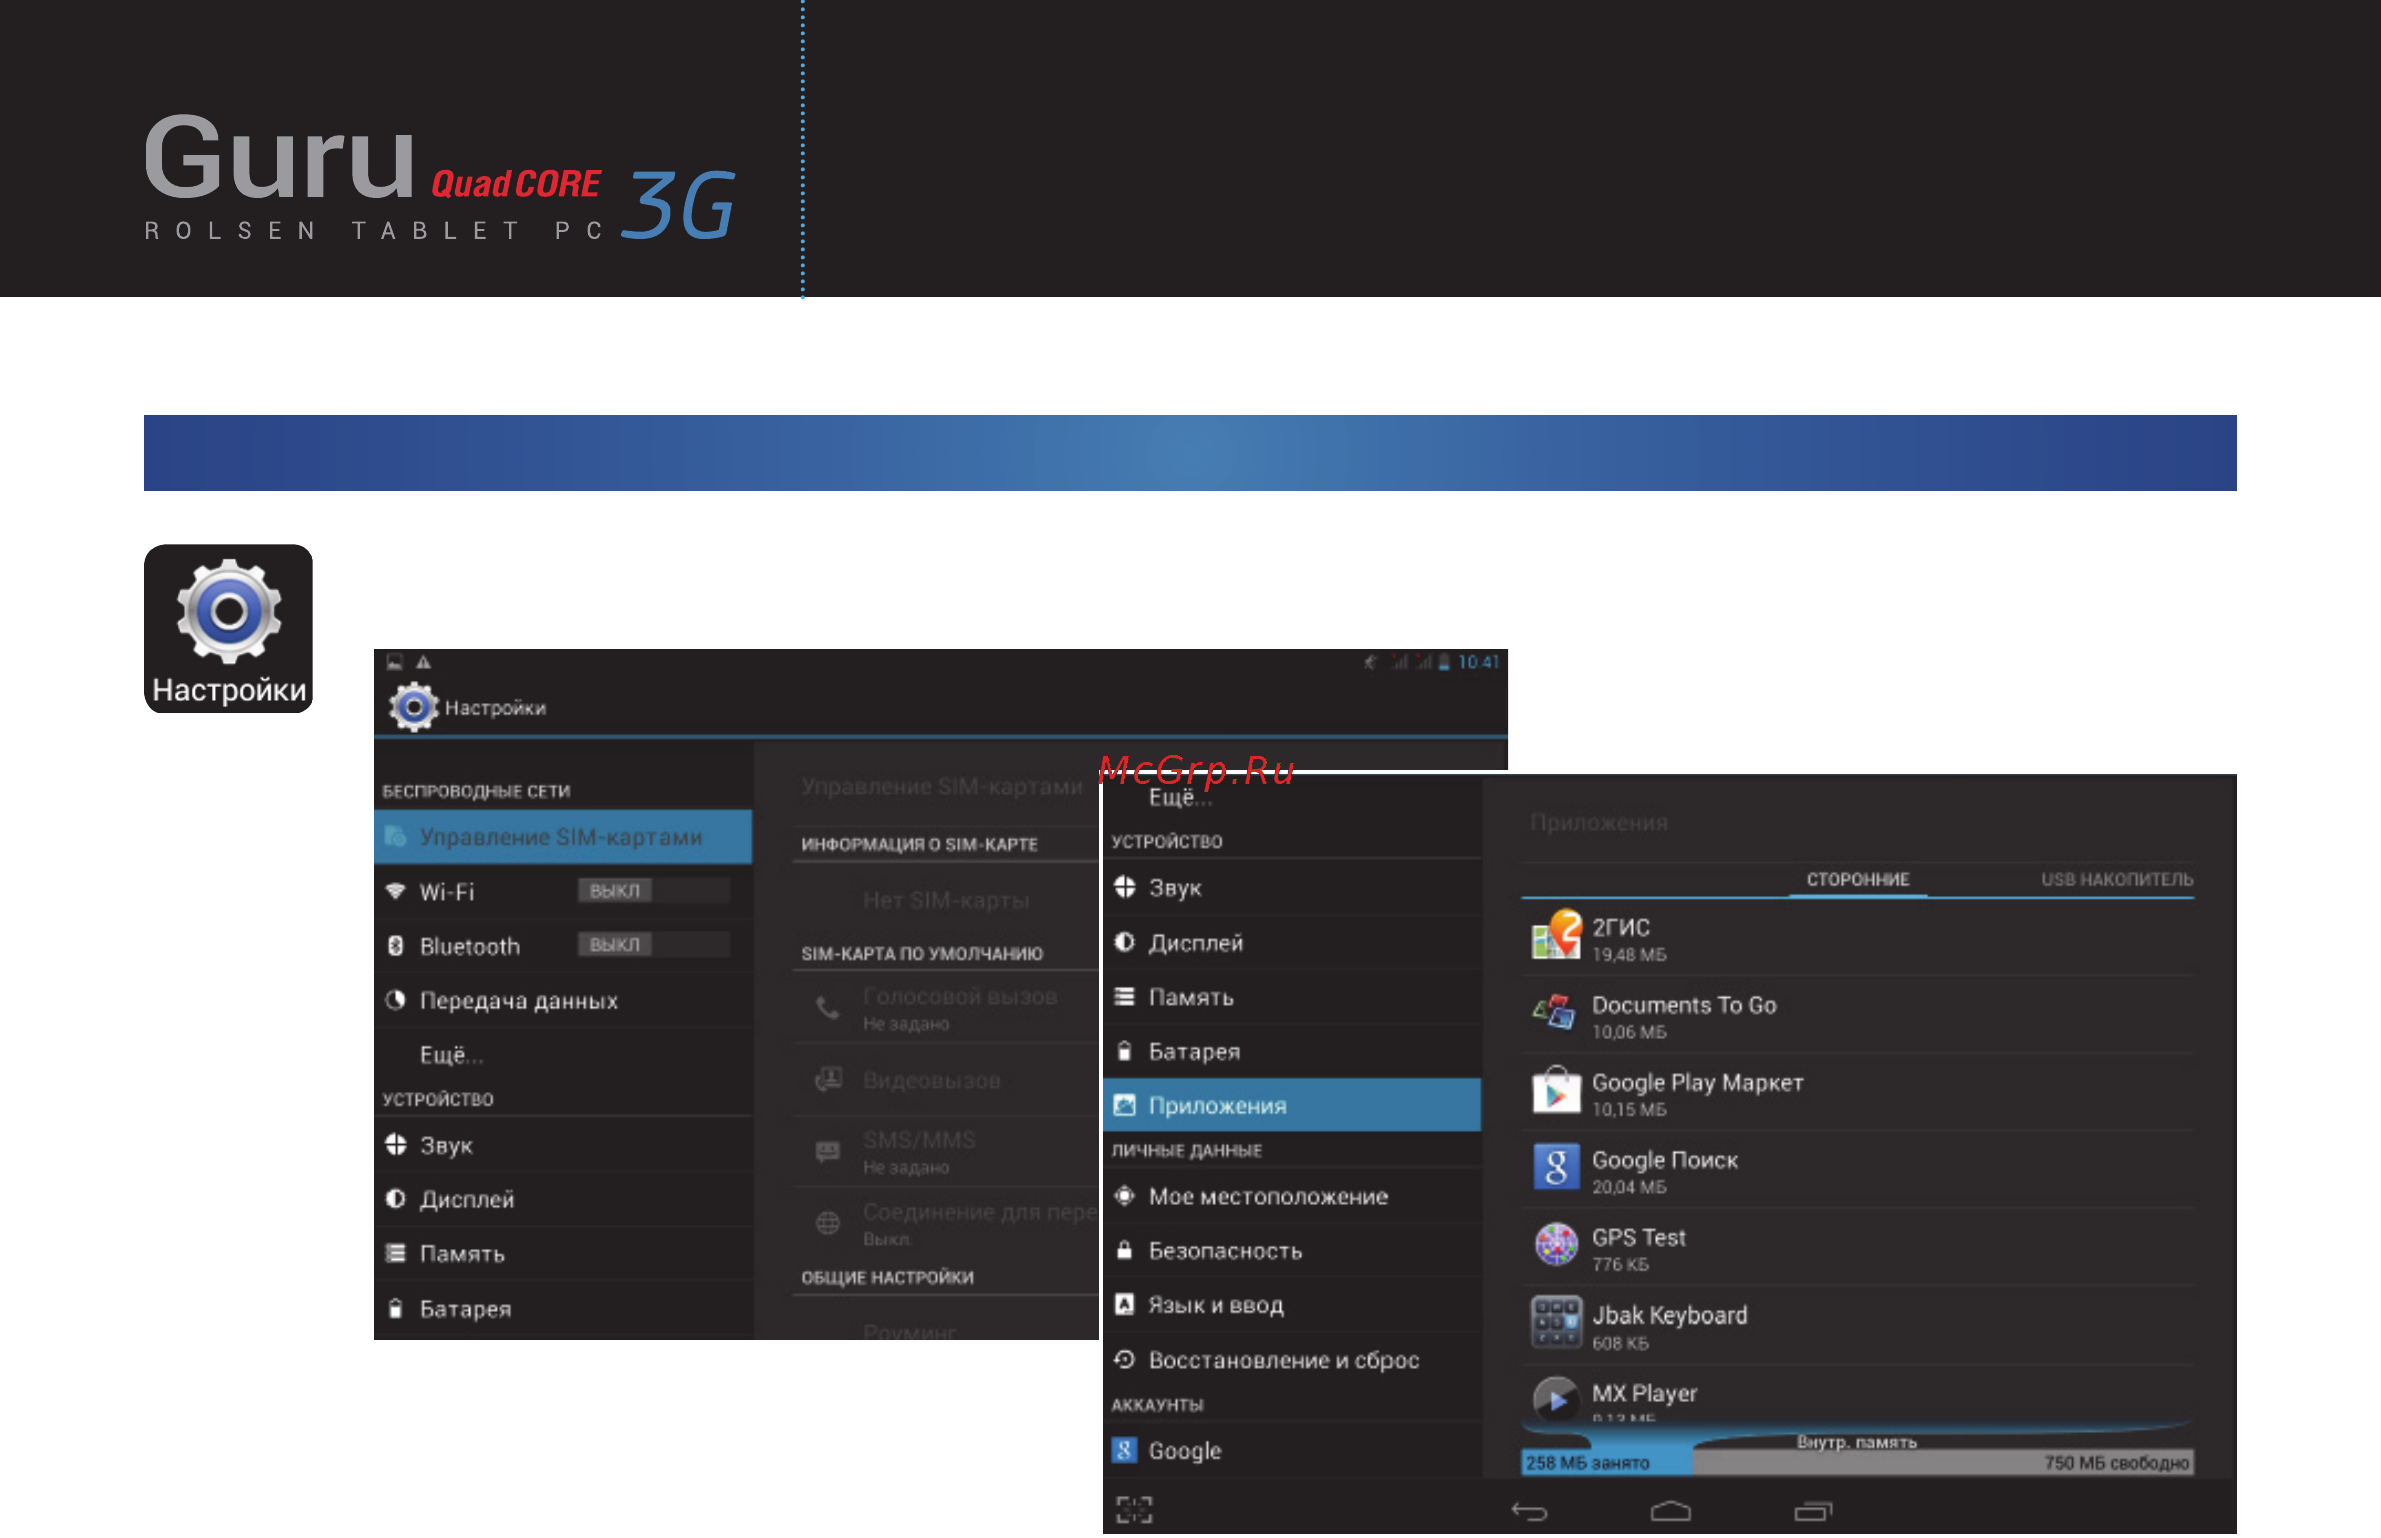
Task: Select Управление SIM-картами in the left screenshot
Action: (563, 837)
